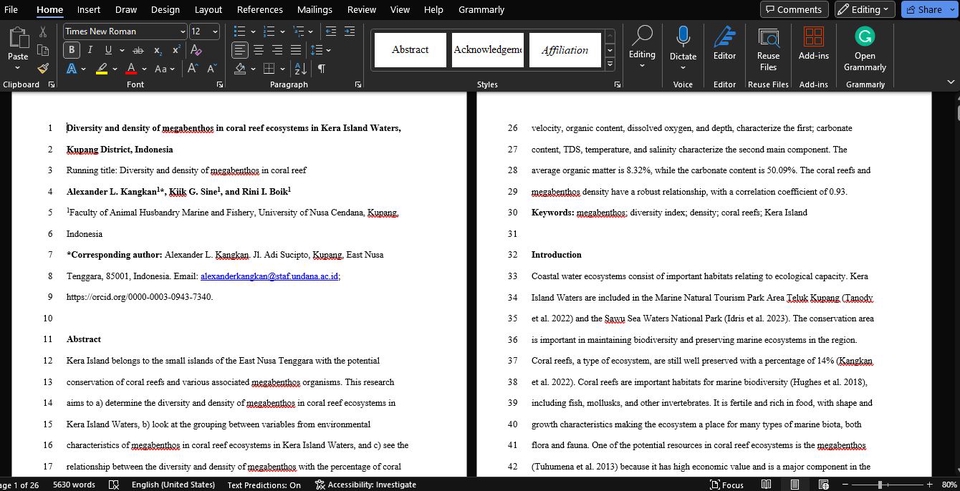Apply strikethrough formatting
This screenshot has height=491, width=960.
pyautogui.click(x=138, y=50)
